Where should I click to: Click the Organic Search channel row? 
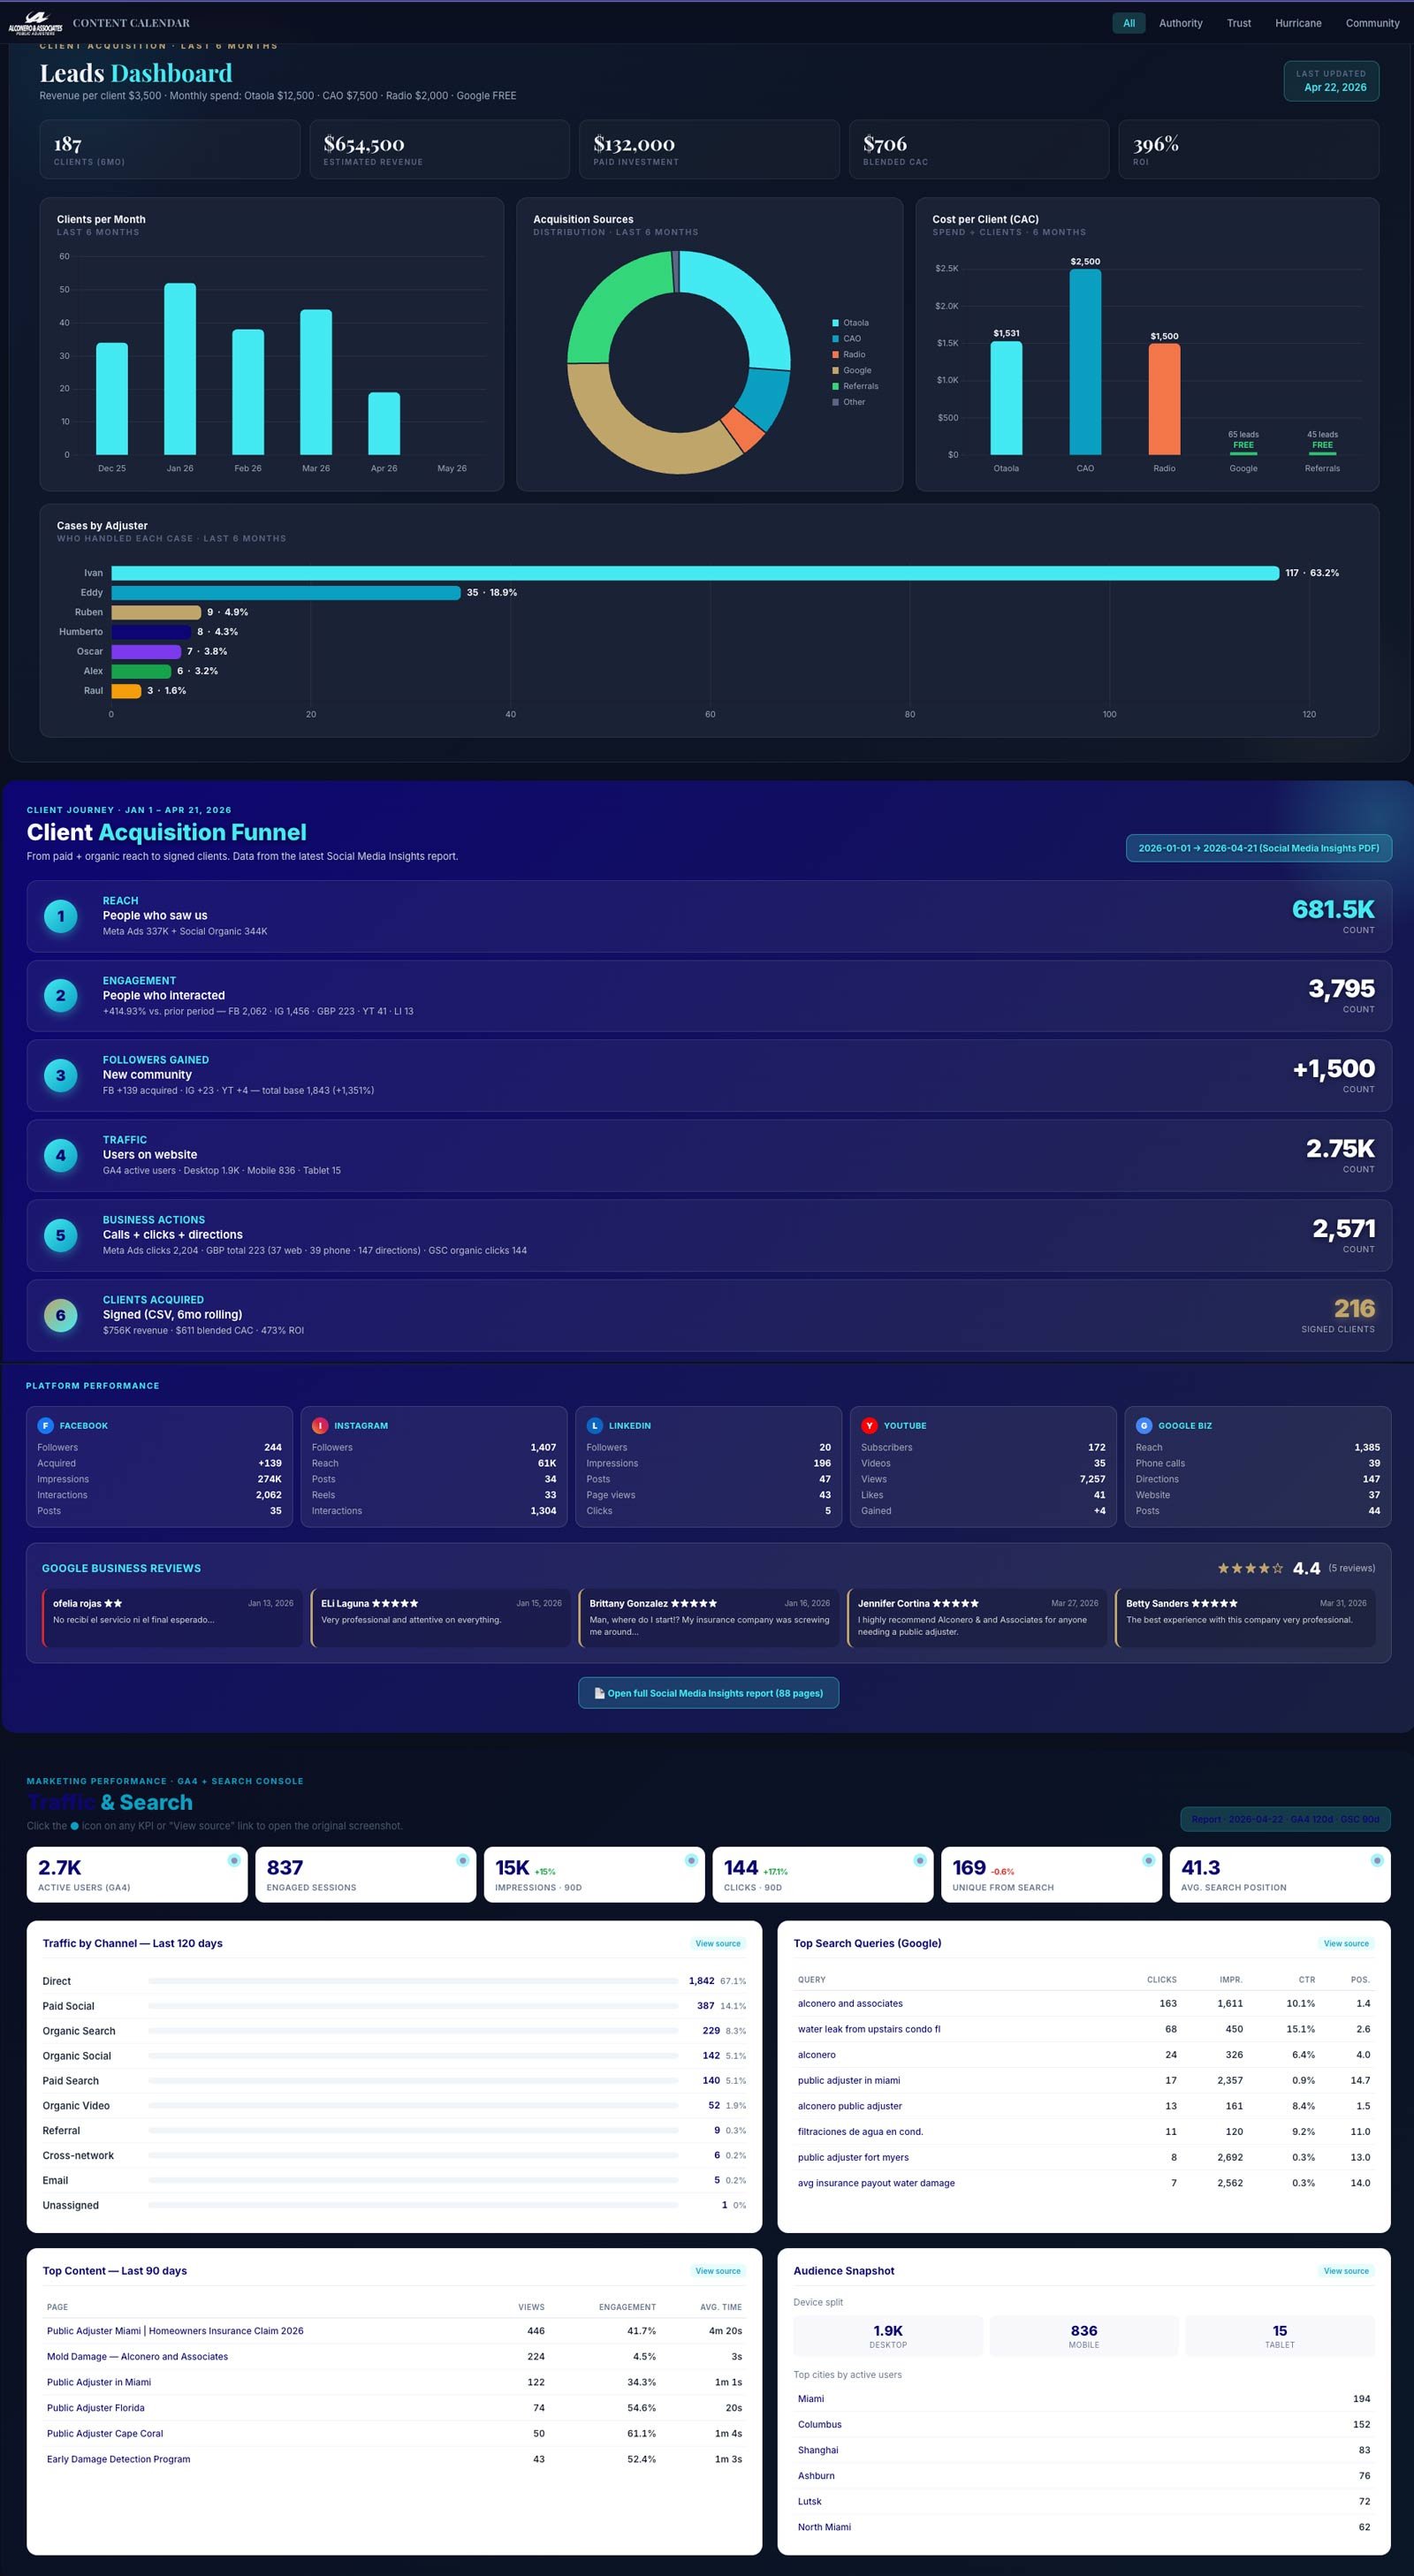394,2031
